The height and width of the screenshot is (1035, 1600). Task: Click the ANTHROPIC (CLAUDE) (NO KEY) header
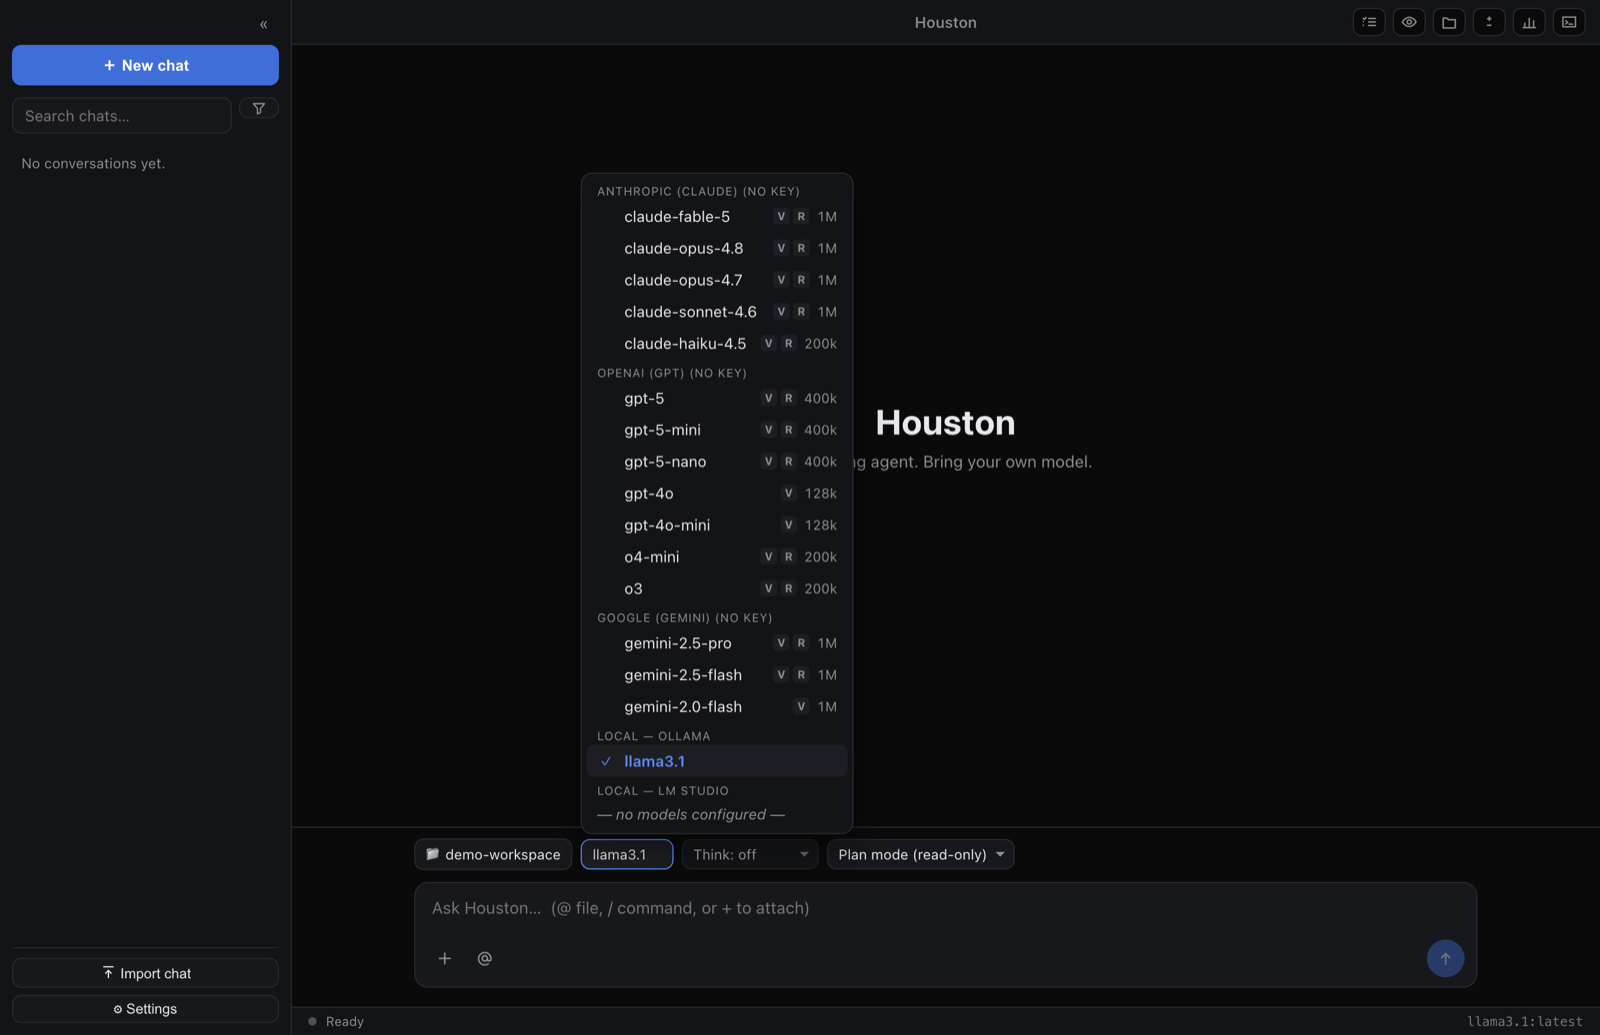tap(698, 191)
